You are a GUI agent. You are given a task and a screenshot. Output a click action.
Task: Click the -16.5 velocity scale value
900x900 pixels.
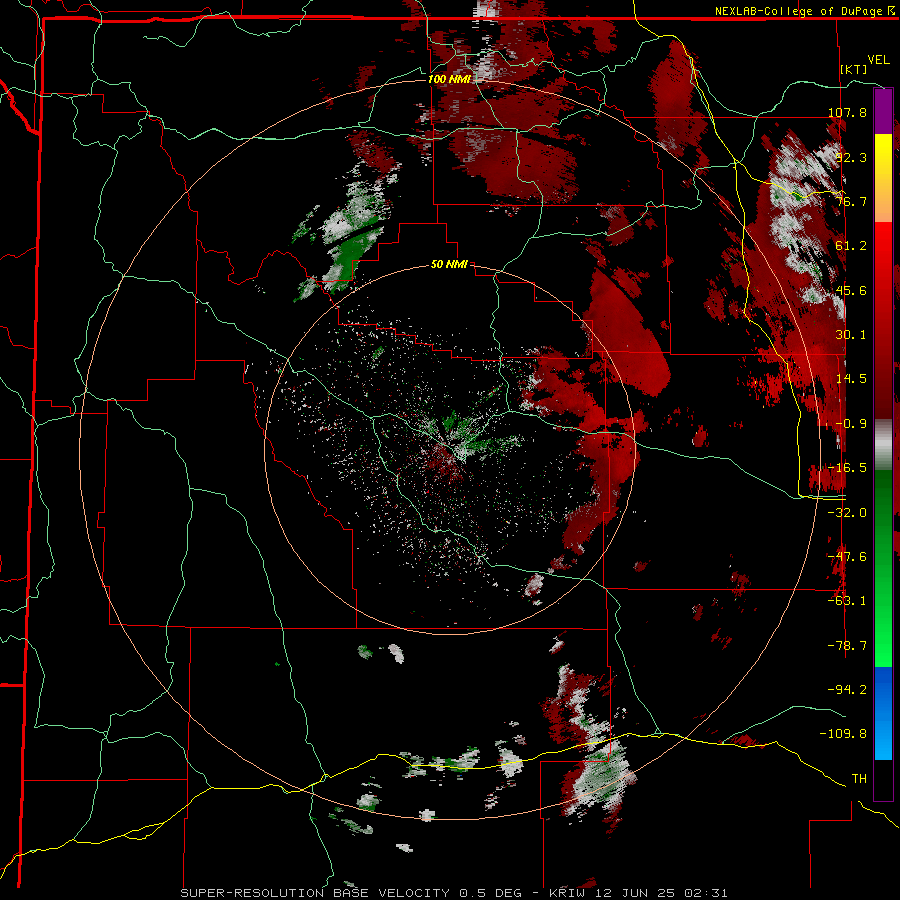coord(848,468)
